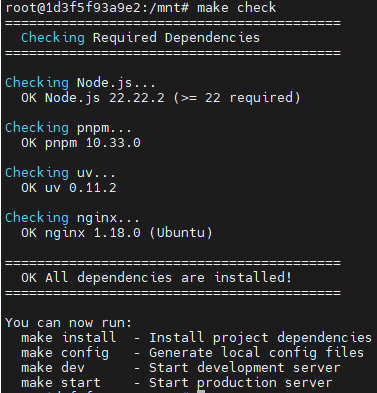
Task: Click the 'Checking nginx...' line
Action: (72, 218)
